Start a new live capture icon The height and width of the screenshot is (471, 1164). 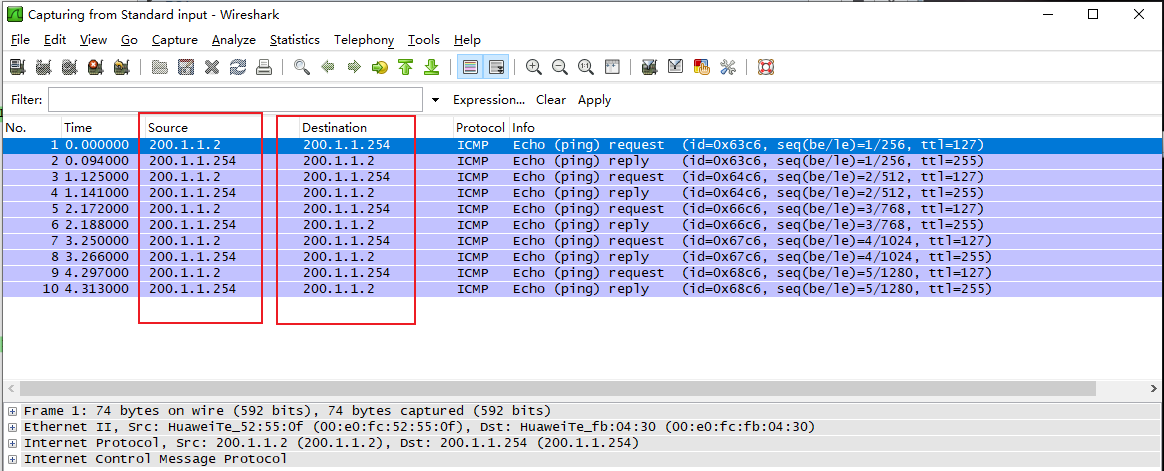[x=69, y=68]
